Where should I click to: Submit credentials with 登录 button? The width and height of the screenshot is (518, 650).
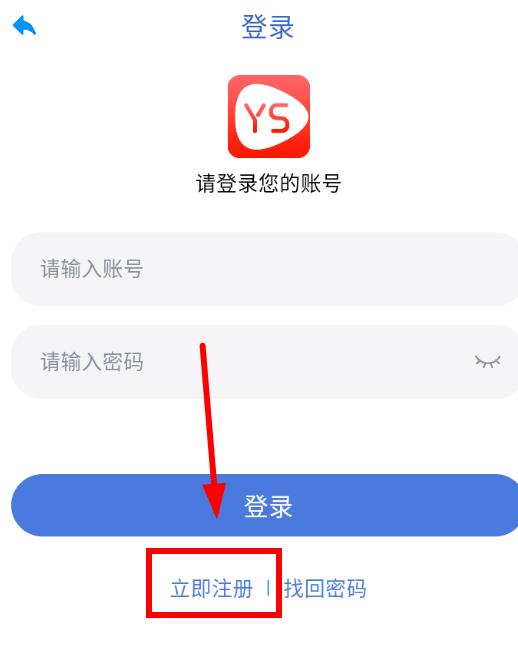(x=264, y=505)
